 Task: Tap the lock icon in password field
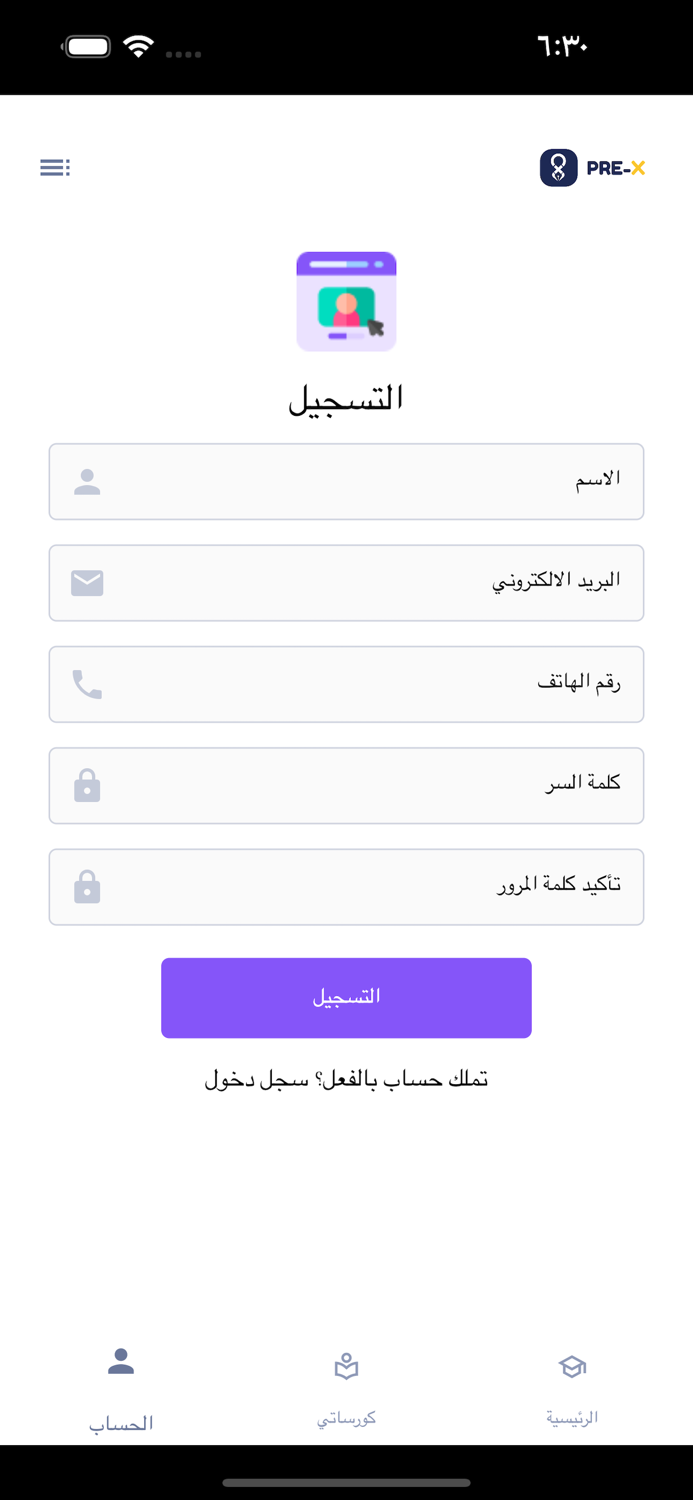87,786
